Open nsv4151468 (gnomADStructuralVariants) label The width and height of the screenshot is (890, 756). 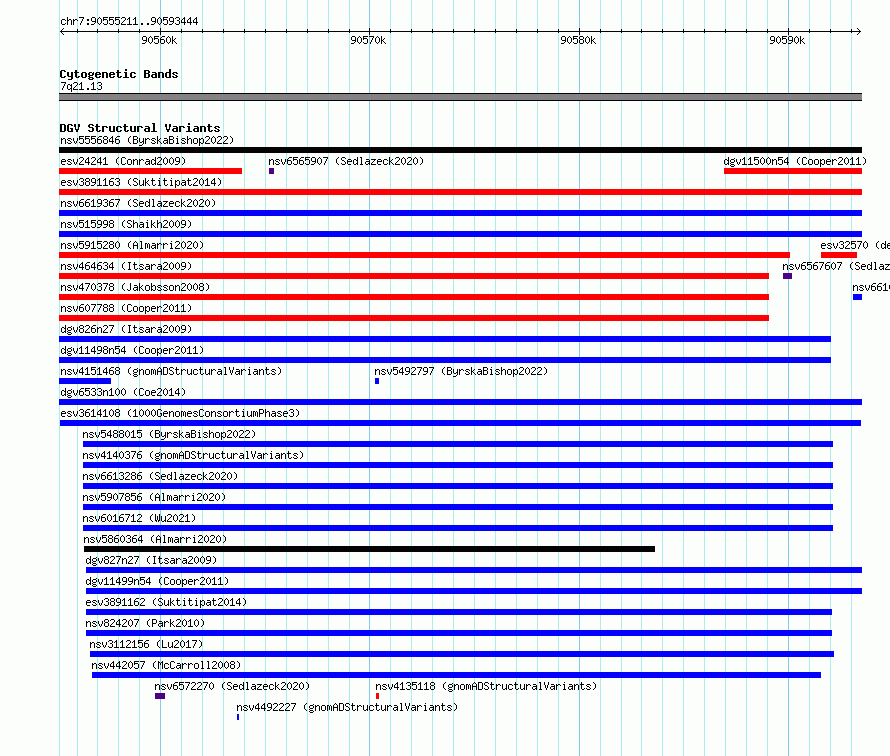[x=171, y=371]
